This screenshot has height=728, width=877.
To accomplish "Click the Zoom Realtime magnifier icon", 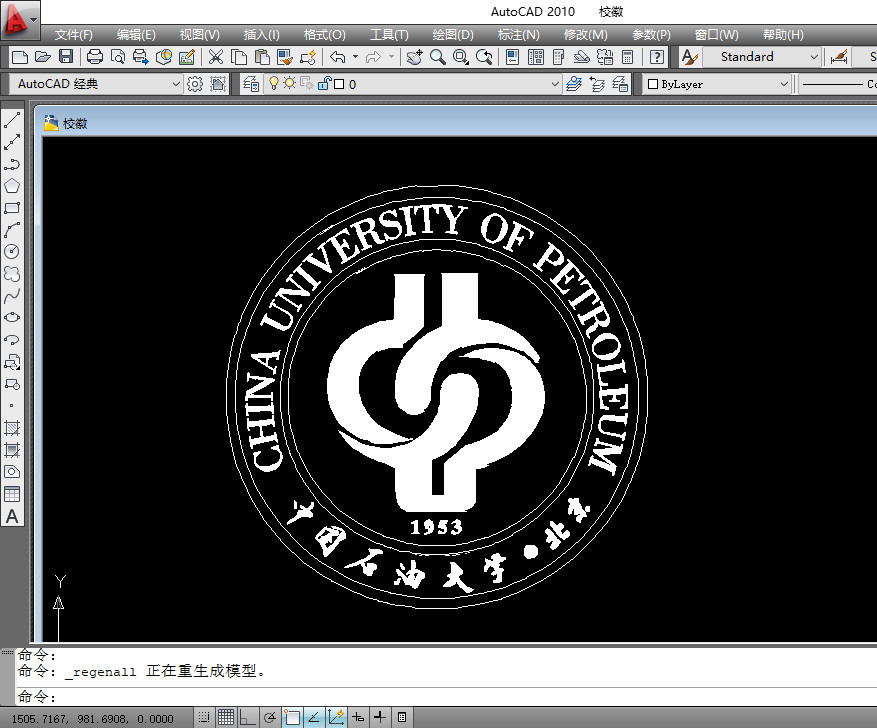I will point(437,57).
